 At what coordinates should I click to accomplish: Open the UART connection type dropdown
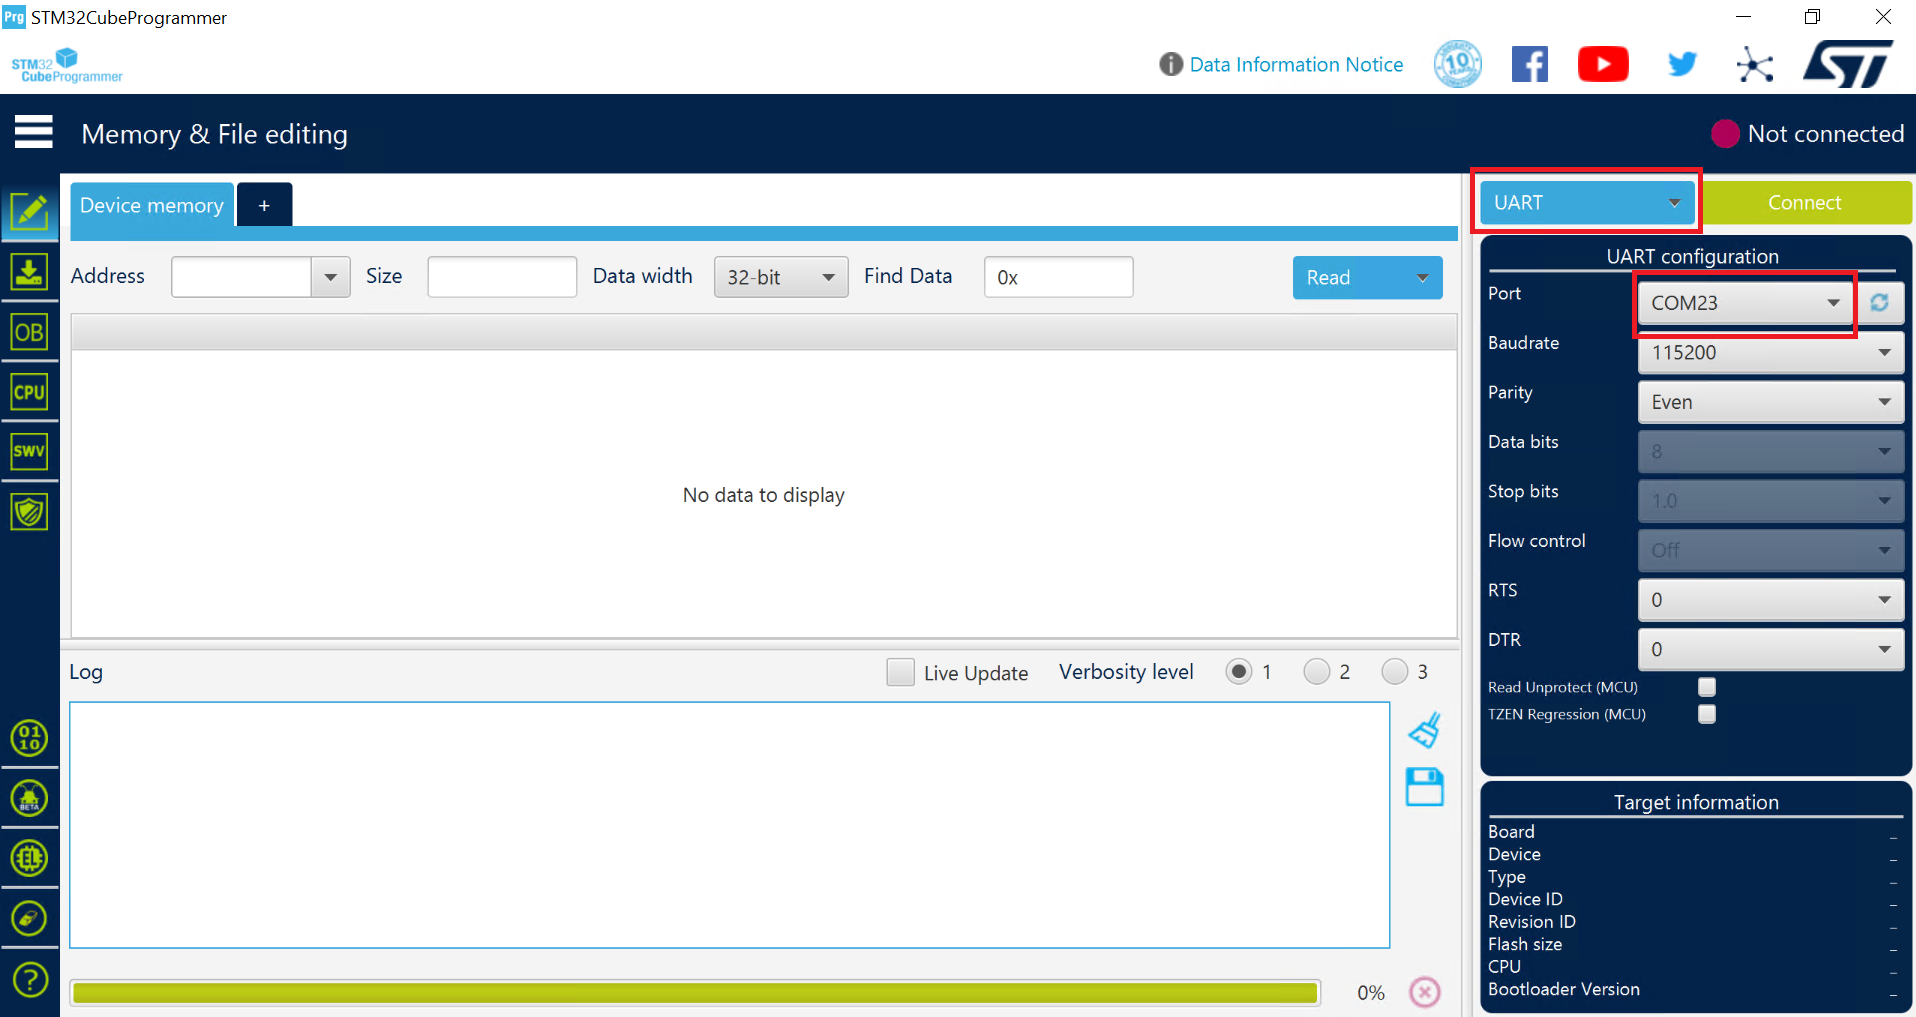coord(1587,202)
